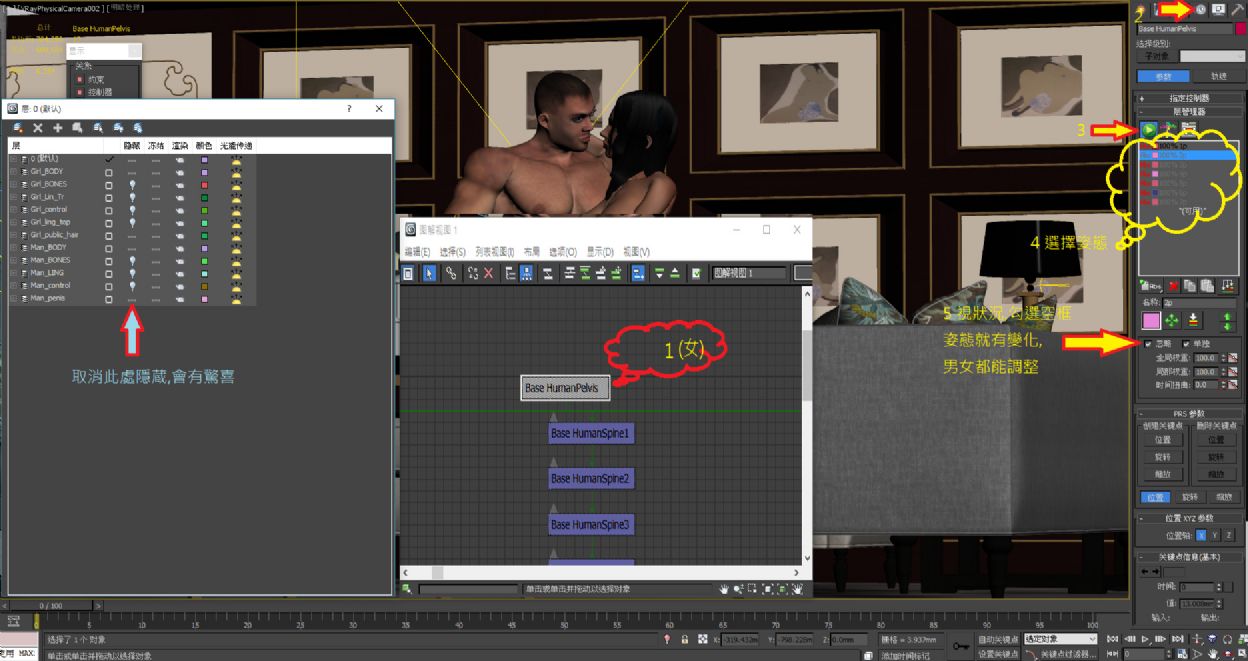
Task: Collapse the PRS 参数 rollout
Action: click(x=1189, y=413)
